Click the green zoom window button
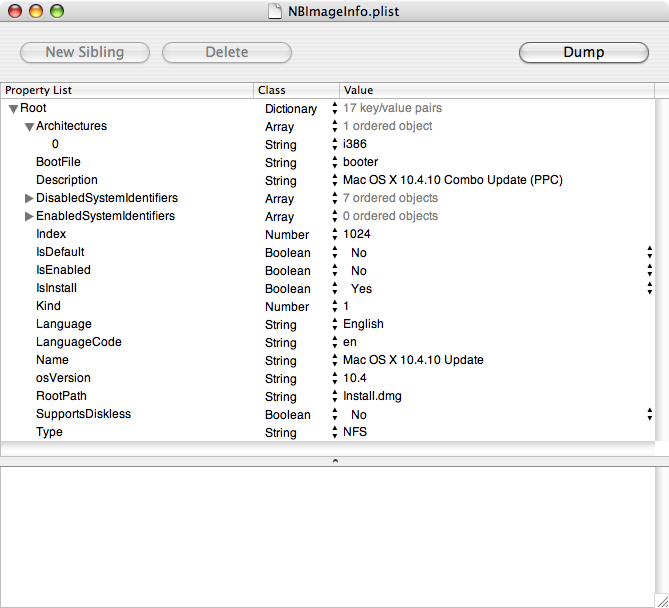This screenshot has width=669, height=608. point(57,11)
